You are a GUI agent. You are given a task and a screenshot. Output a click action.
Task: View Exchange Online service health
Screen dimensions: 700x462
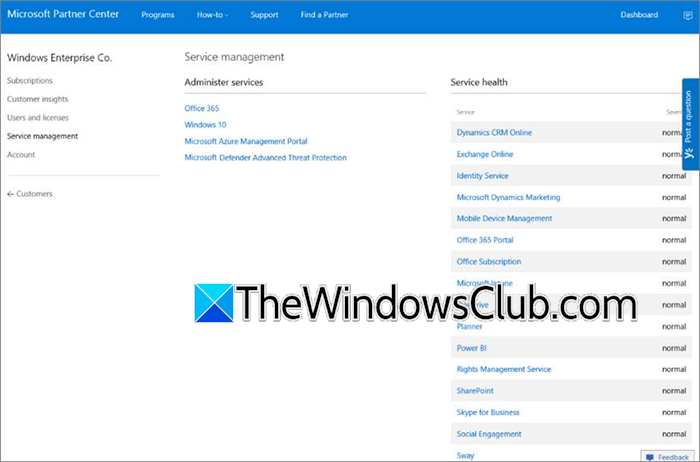point(485,154)
